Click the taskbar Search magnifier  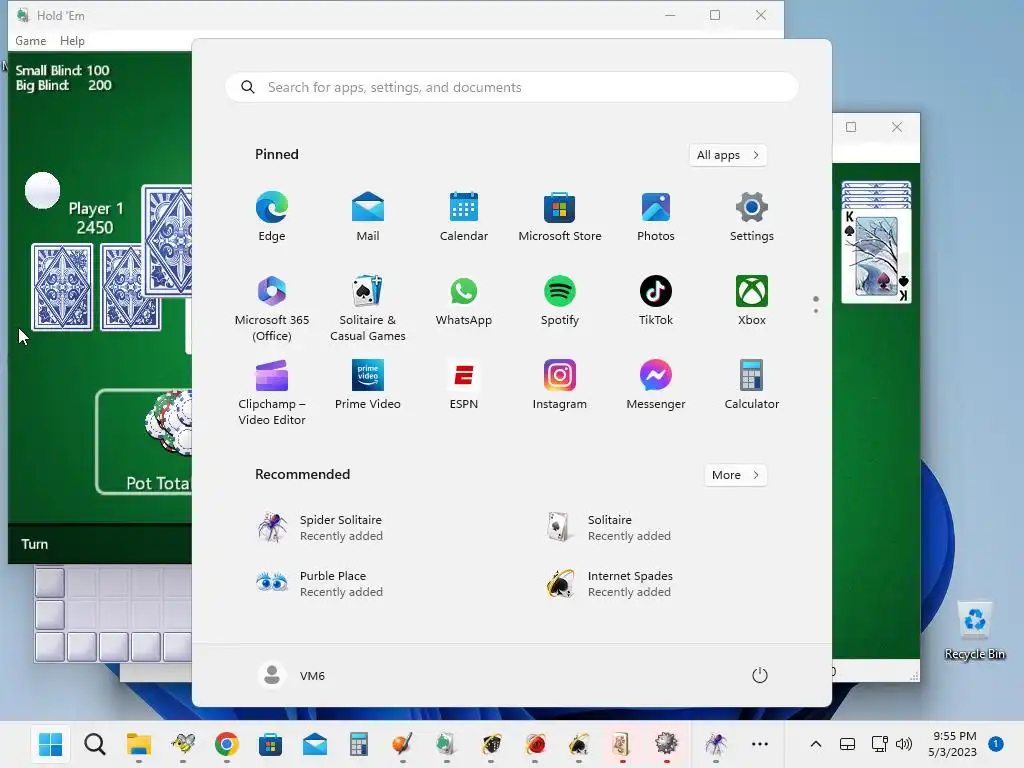point(95,744)
